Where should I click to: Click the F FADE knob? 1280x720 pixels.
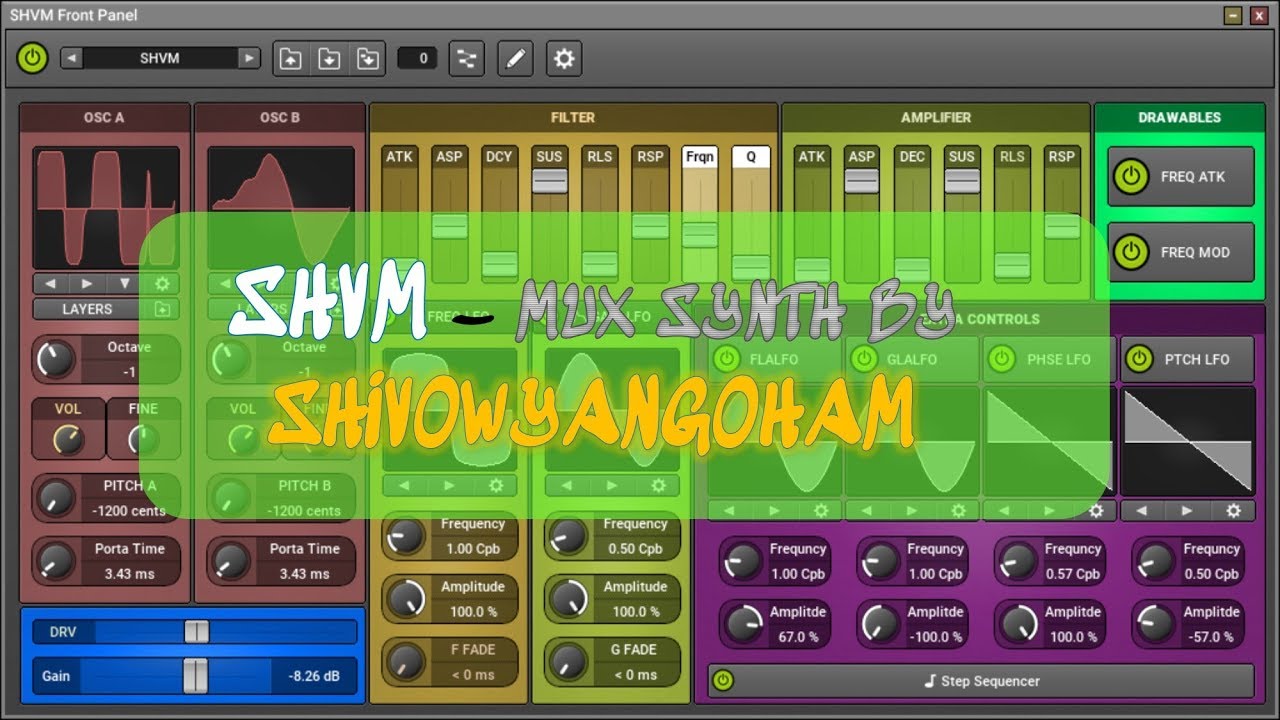click(x=406, y=662)
